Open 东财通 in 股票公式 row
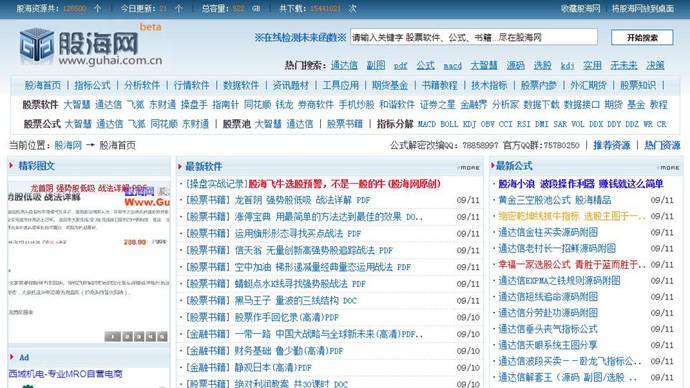 coord(195,124)
